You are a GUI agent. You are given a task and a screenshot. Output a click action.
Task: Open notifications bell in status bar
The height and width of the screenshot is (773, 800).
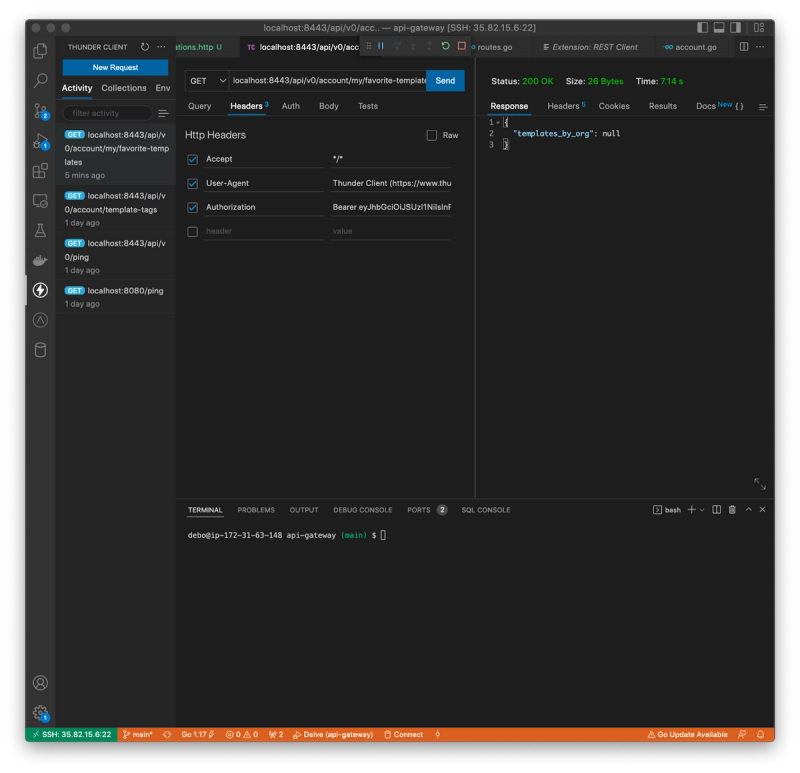coord(760,734)
